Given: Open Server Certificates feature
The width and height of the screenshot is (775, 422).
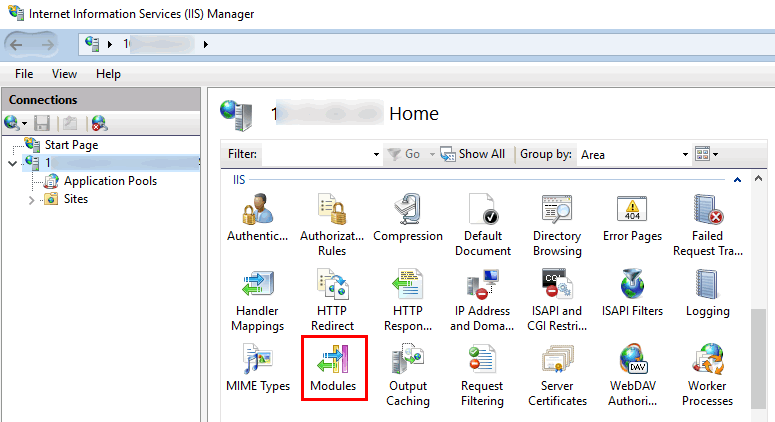Looking at the screenshot, I should pyautogui.click(x=557, y=375).
